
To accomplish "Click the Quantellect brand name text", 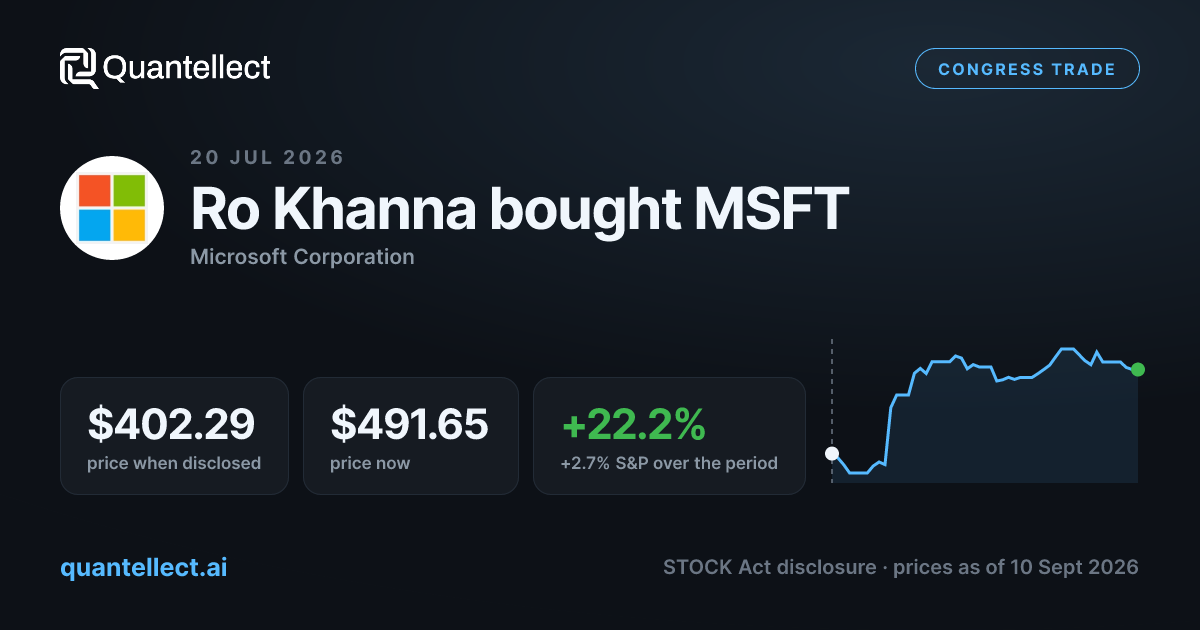I will 187,68.
